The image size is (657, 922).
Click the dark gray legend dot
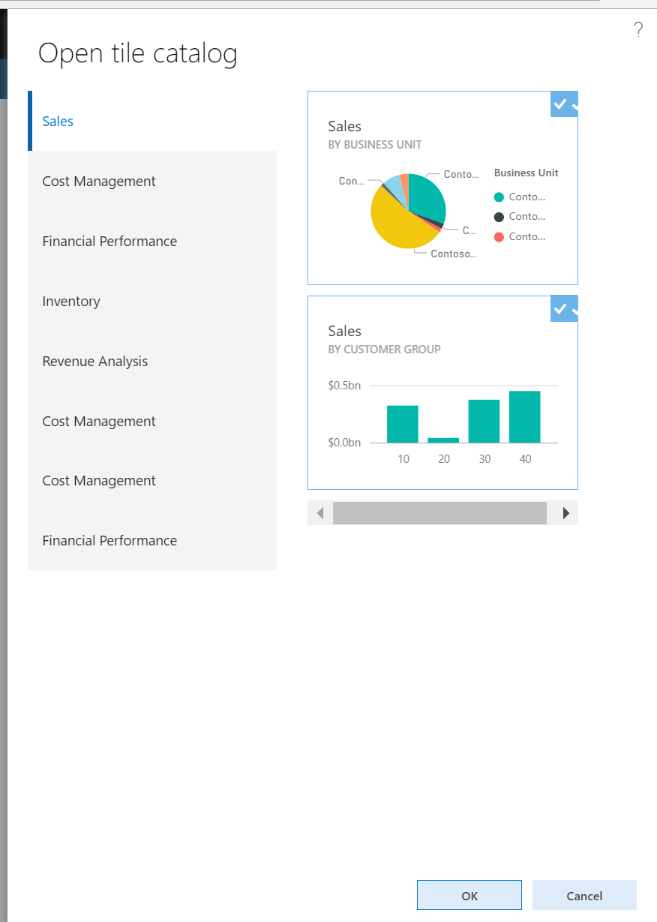(499, 217)
